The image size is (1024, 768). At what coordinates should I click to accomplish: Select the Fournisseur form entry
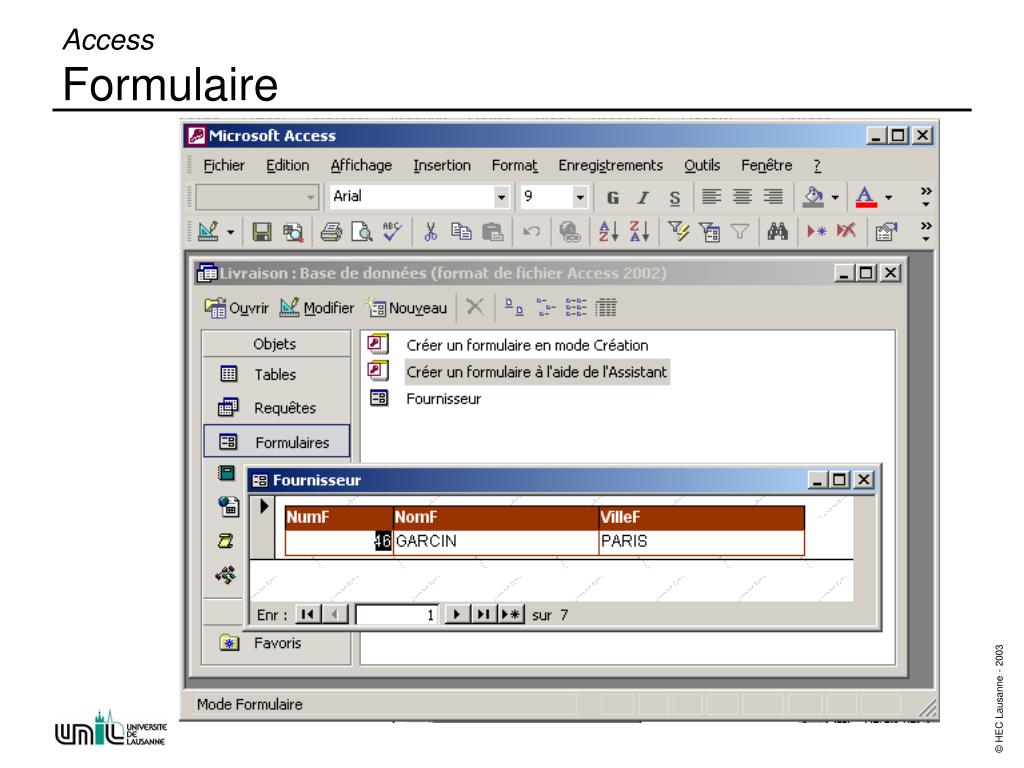click(x=443, y=399)
